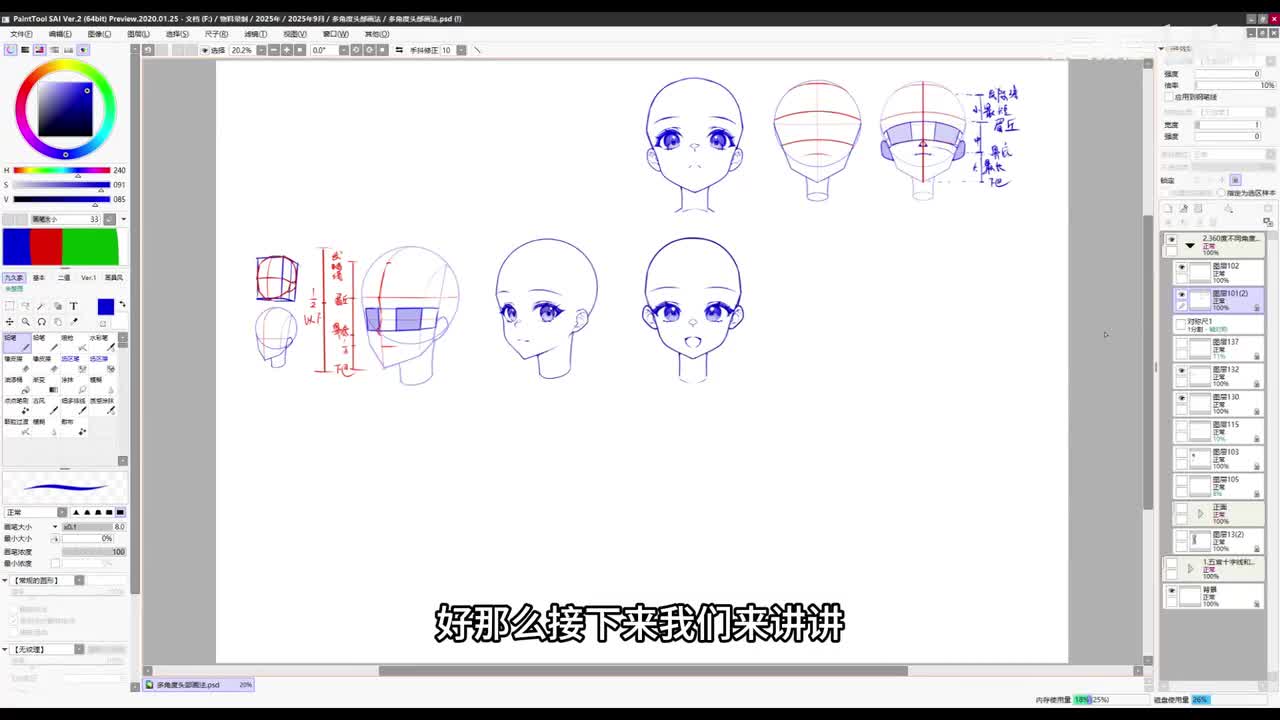This screenshot has height=720, width=1280.
Task: Select the Zoom magnifier tool
Action: tap(26, 322)
